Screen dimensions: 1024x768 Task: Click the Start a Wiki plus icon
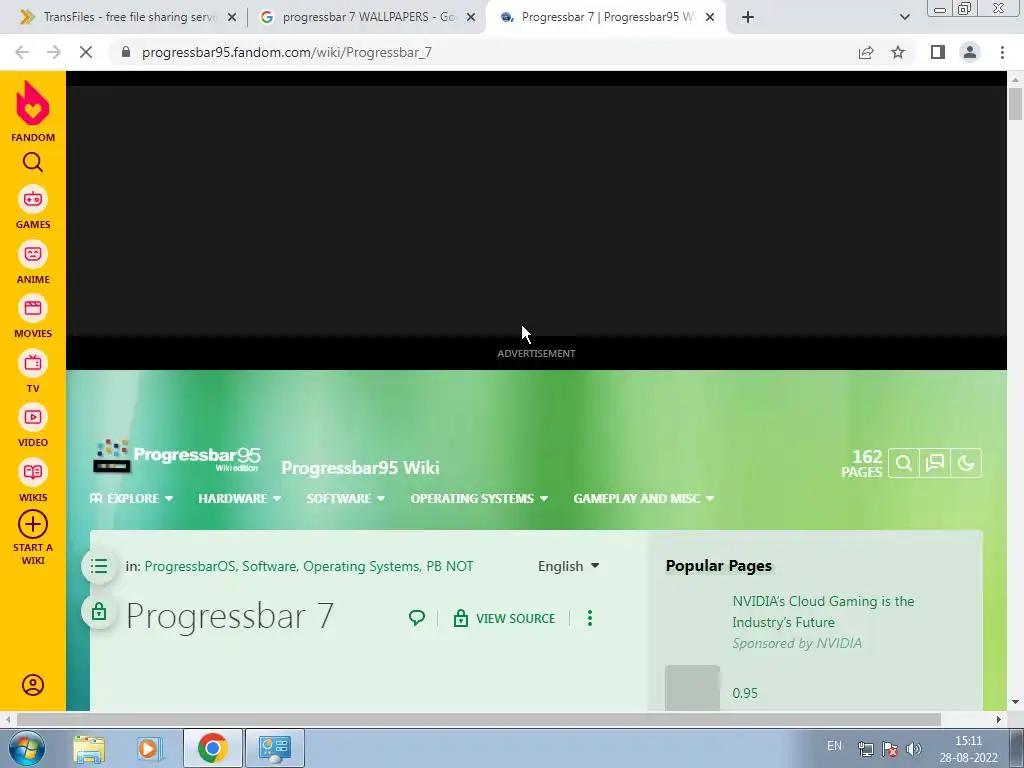pyautogui.click(x=33, y=524)
